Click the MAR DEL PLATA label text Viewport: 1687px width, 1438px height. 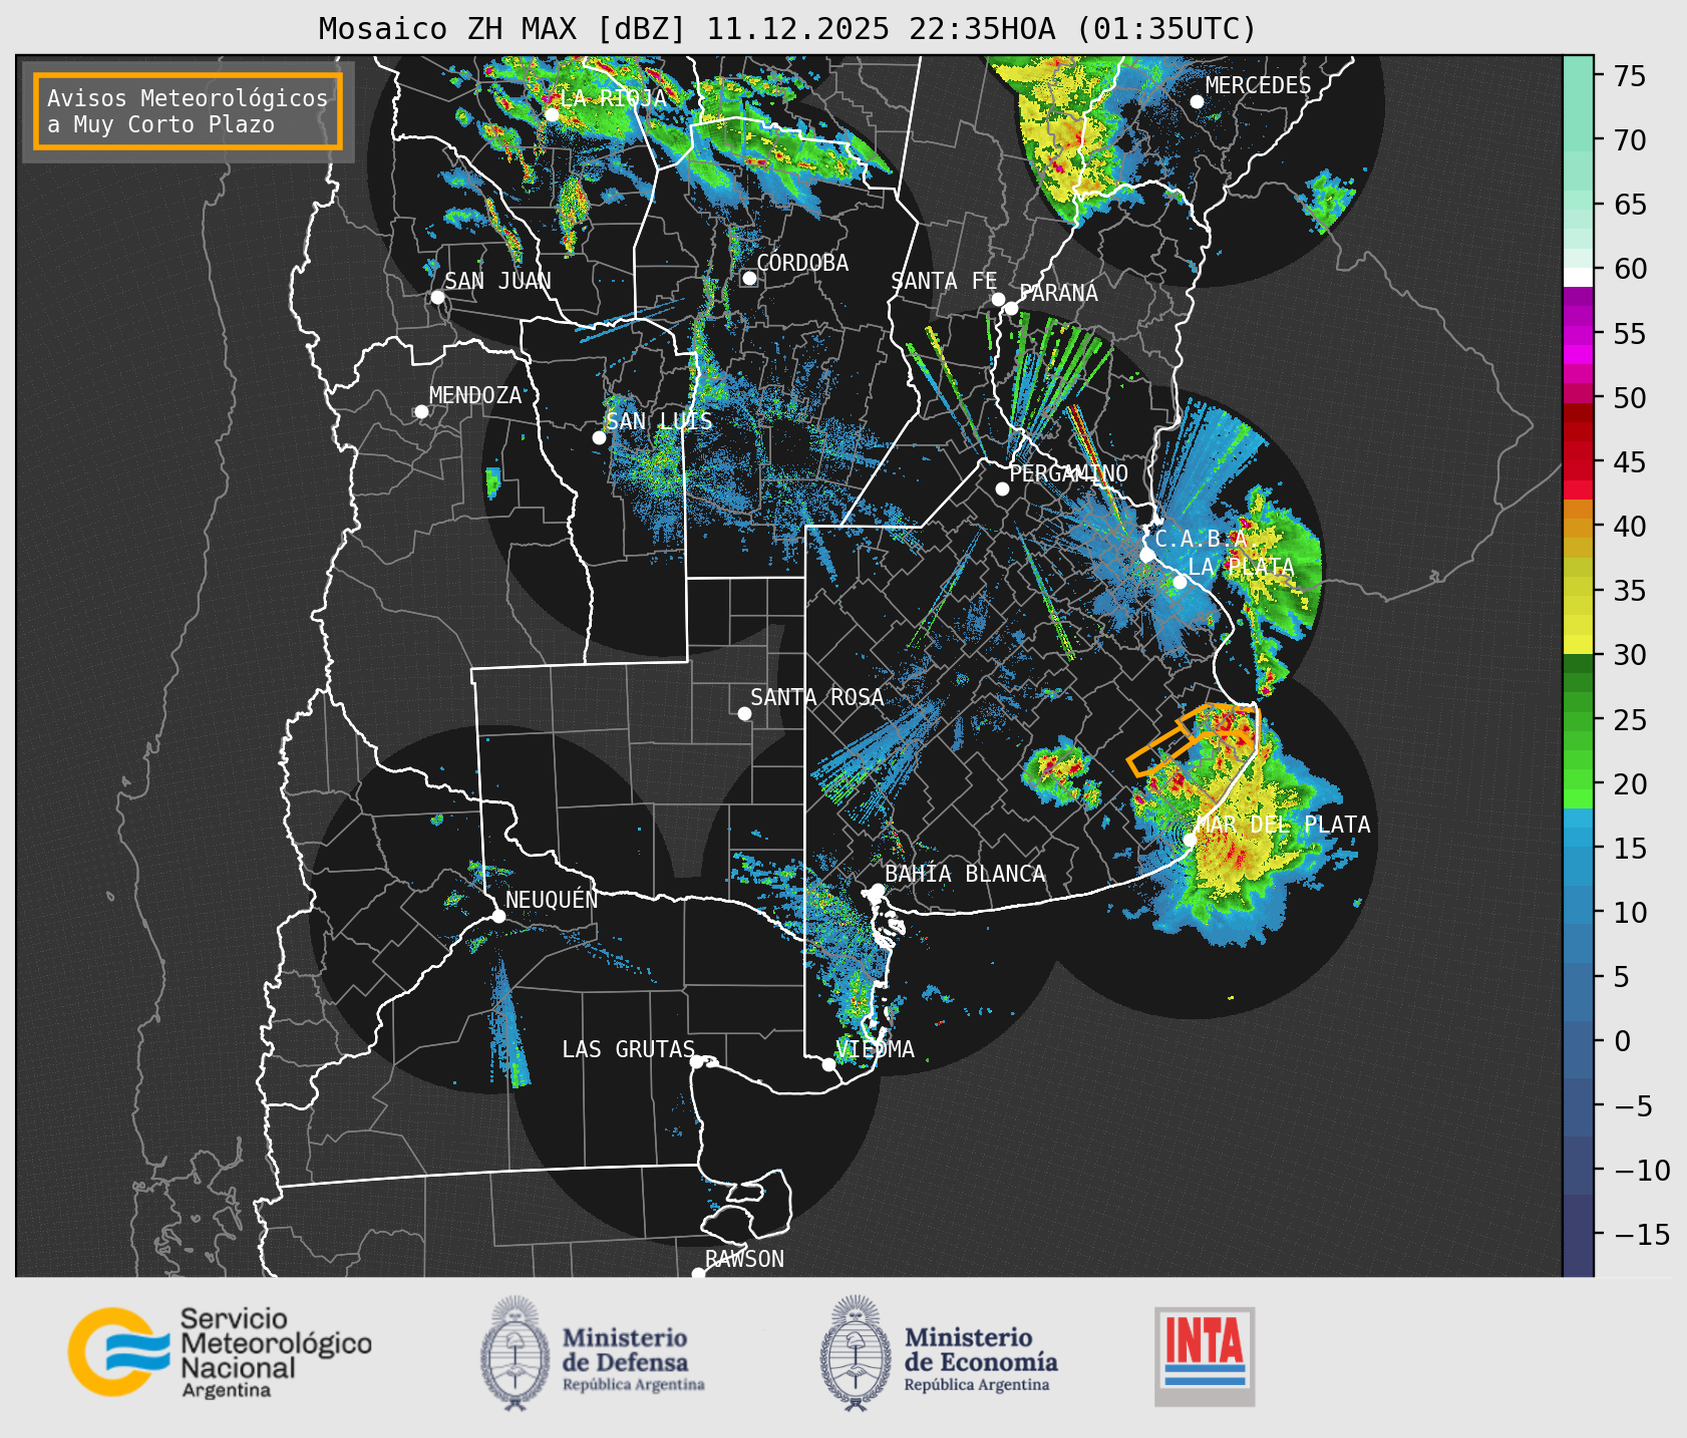(x=1283, y=825)
